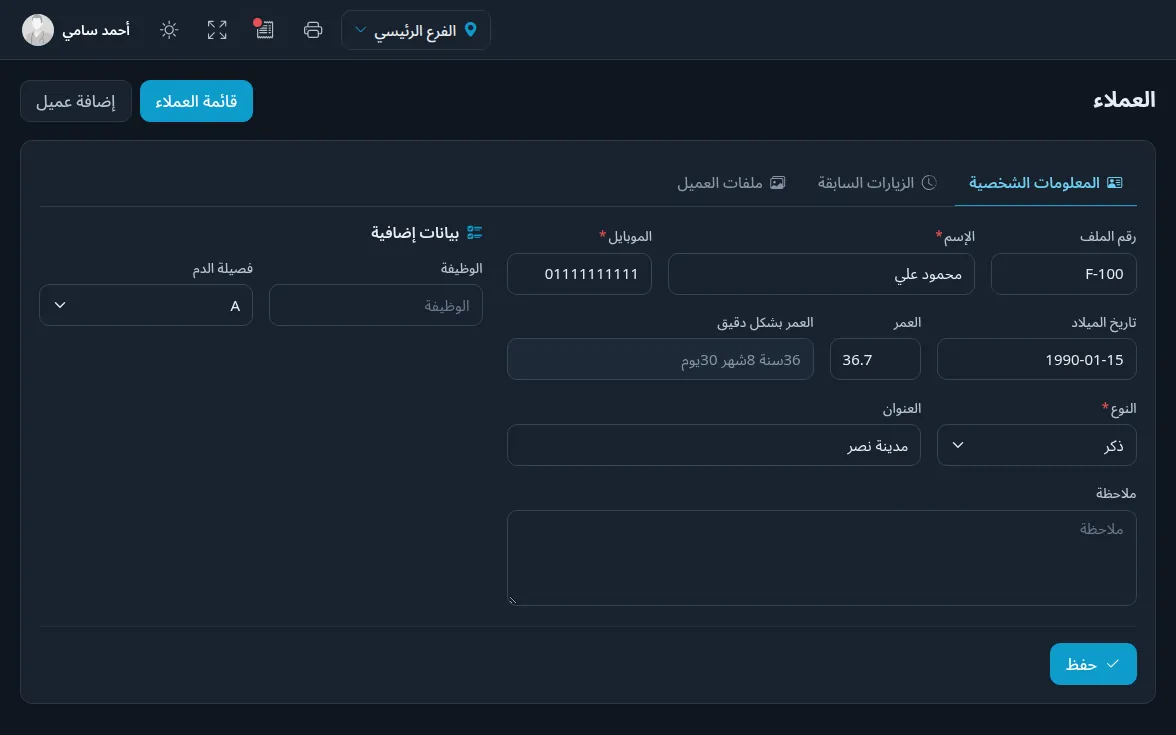The width and height of the screenshot is (1176, 735).
Task: Click the العمر بشكل دقيق field
Action: 660,359
